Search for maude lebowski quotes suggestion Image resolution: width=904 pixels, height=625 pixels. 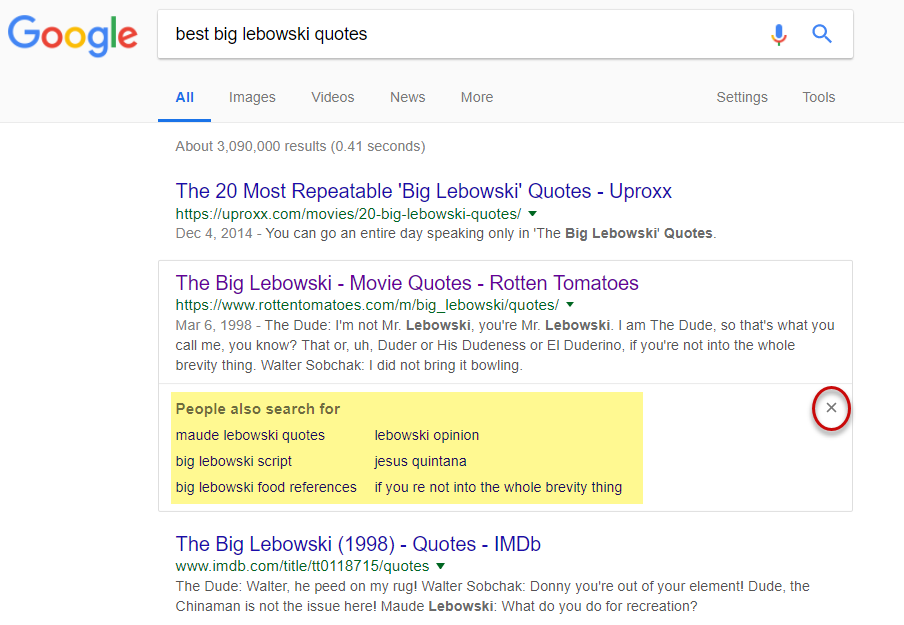click(250, 435)
